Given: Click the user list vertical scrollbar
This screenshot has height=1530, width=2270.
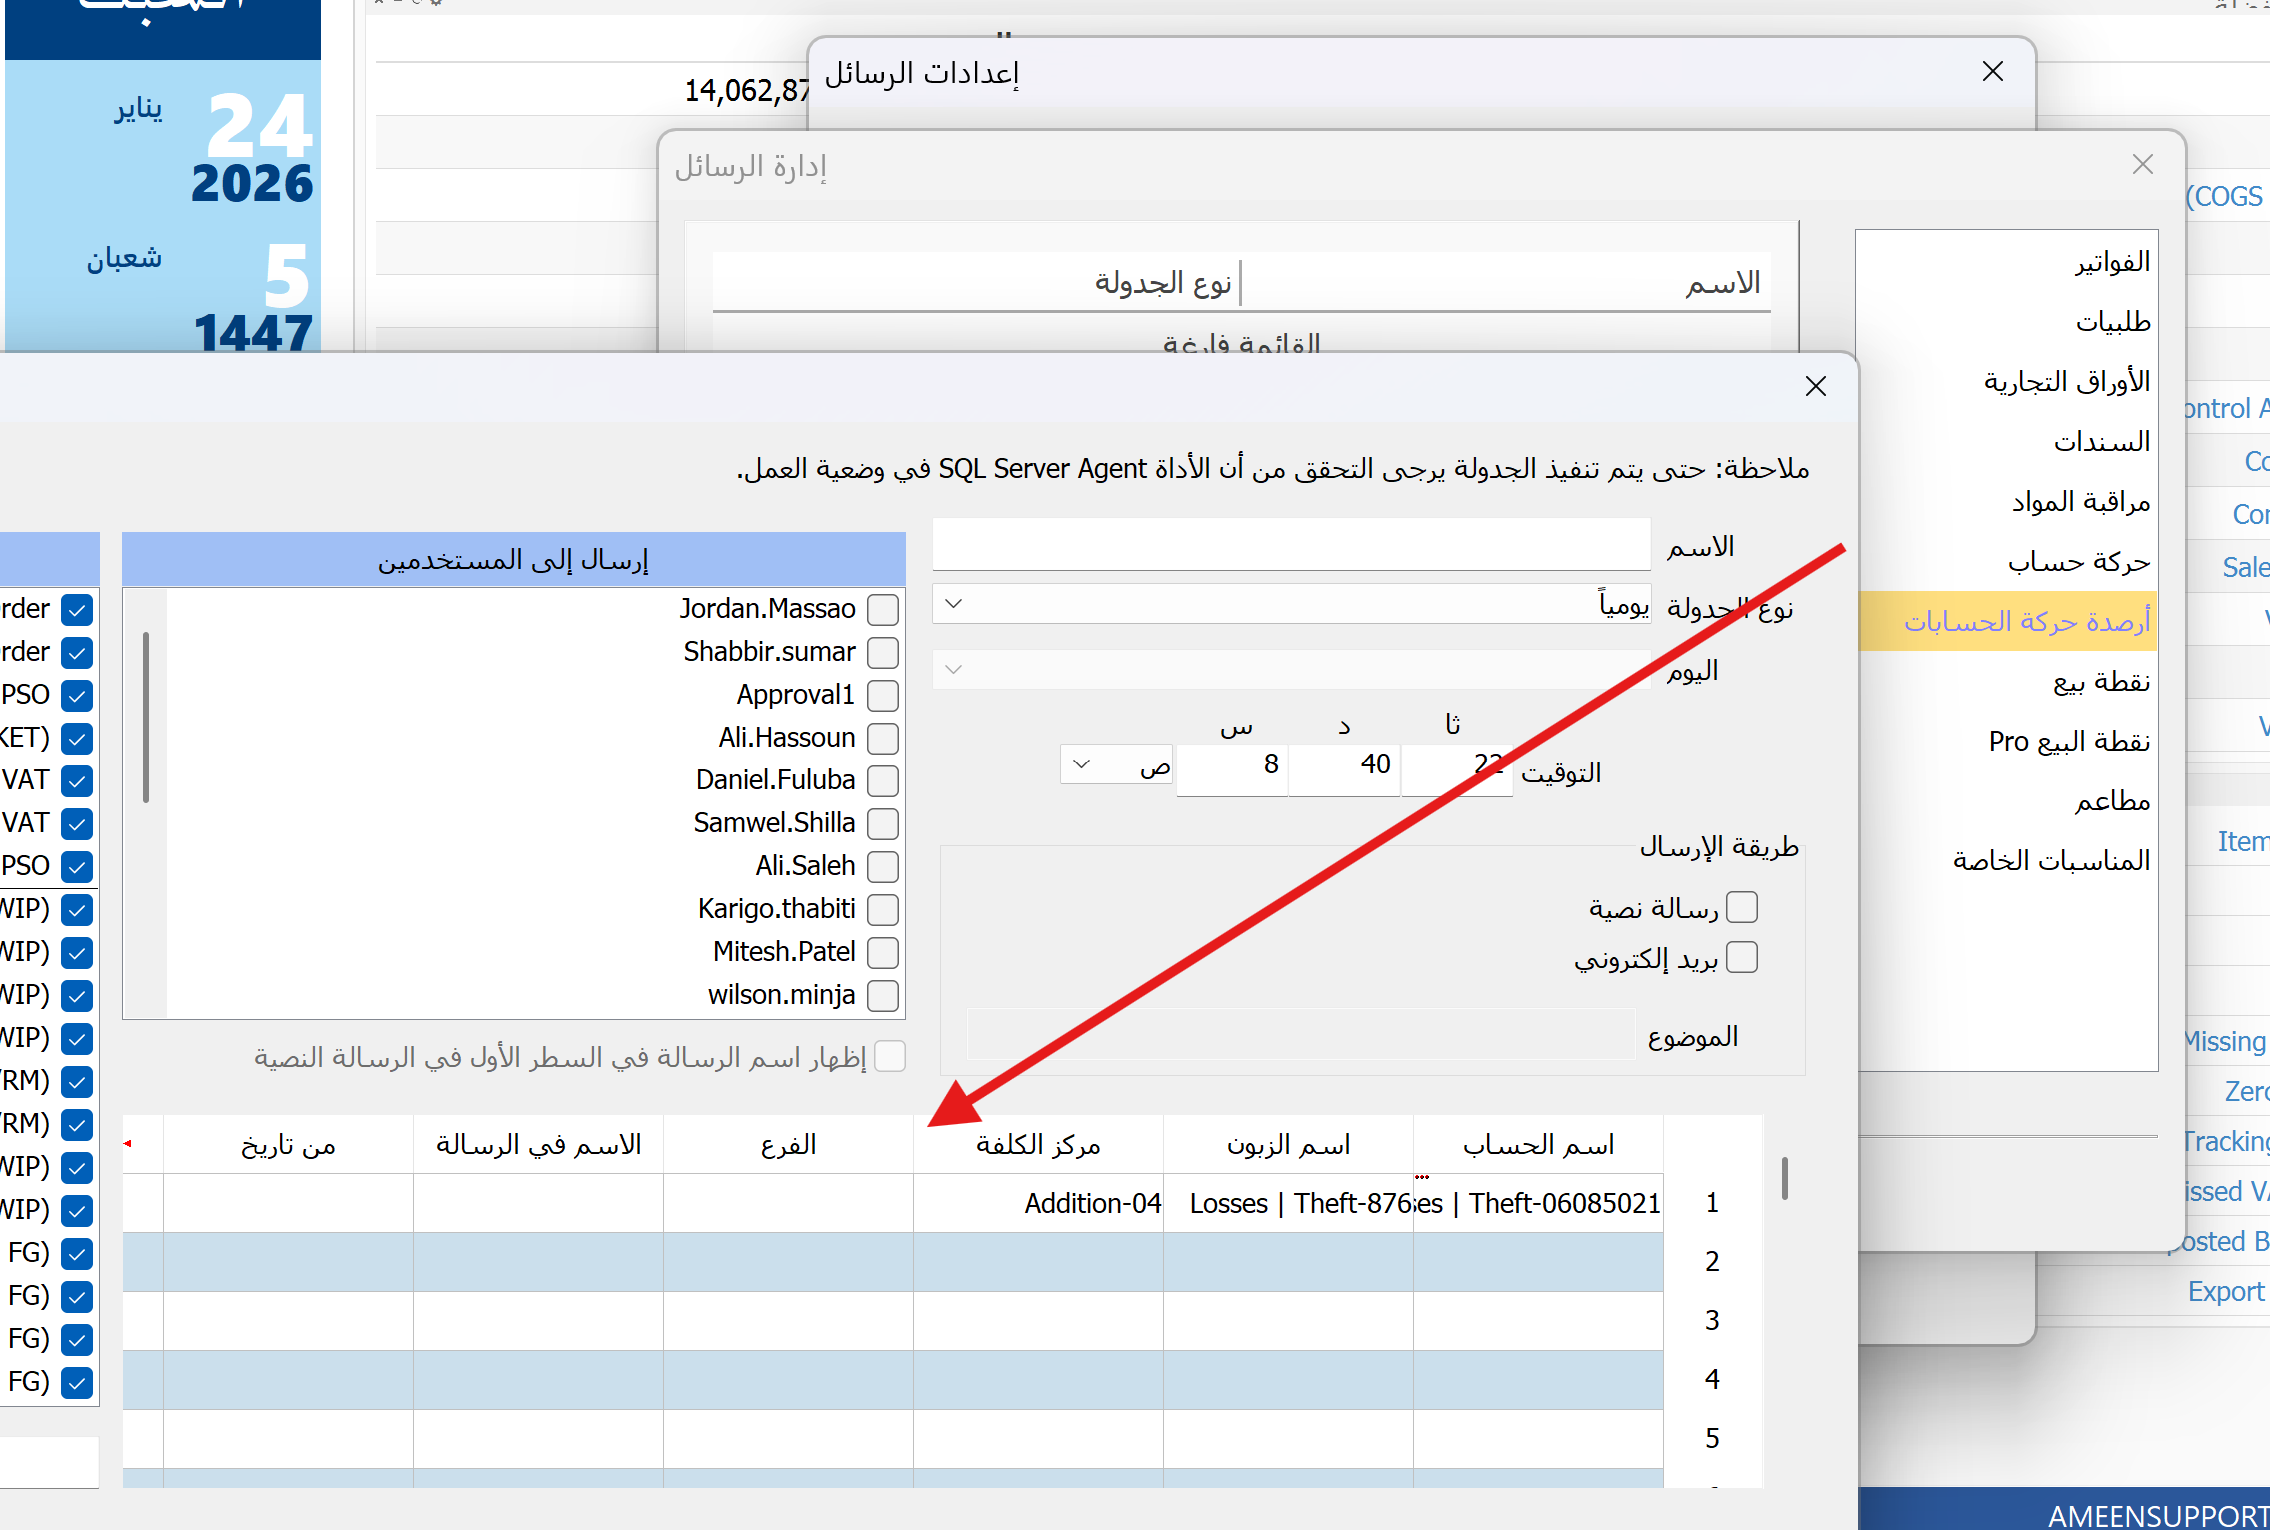Looking at the screenshot, I should 146,718.
